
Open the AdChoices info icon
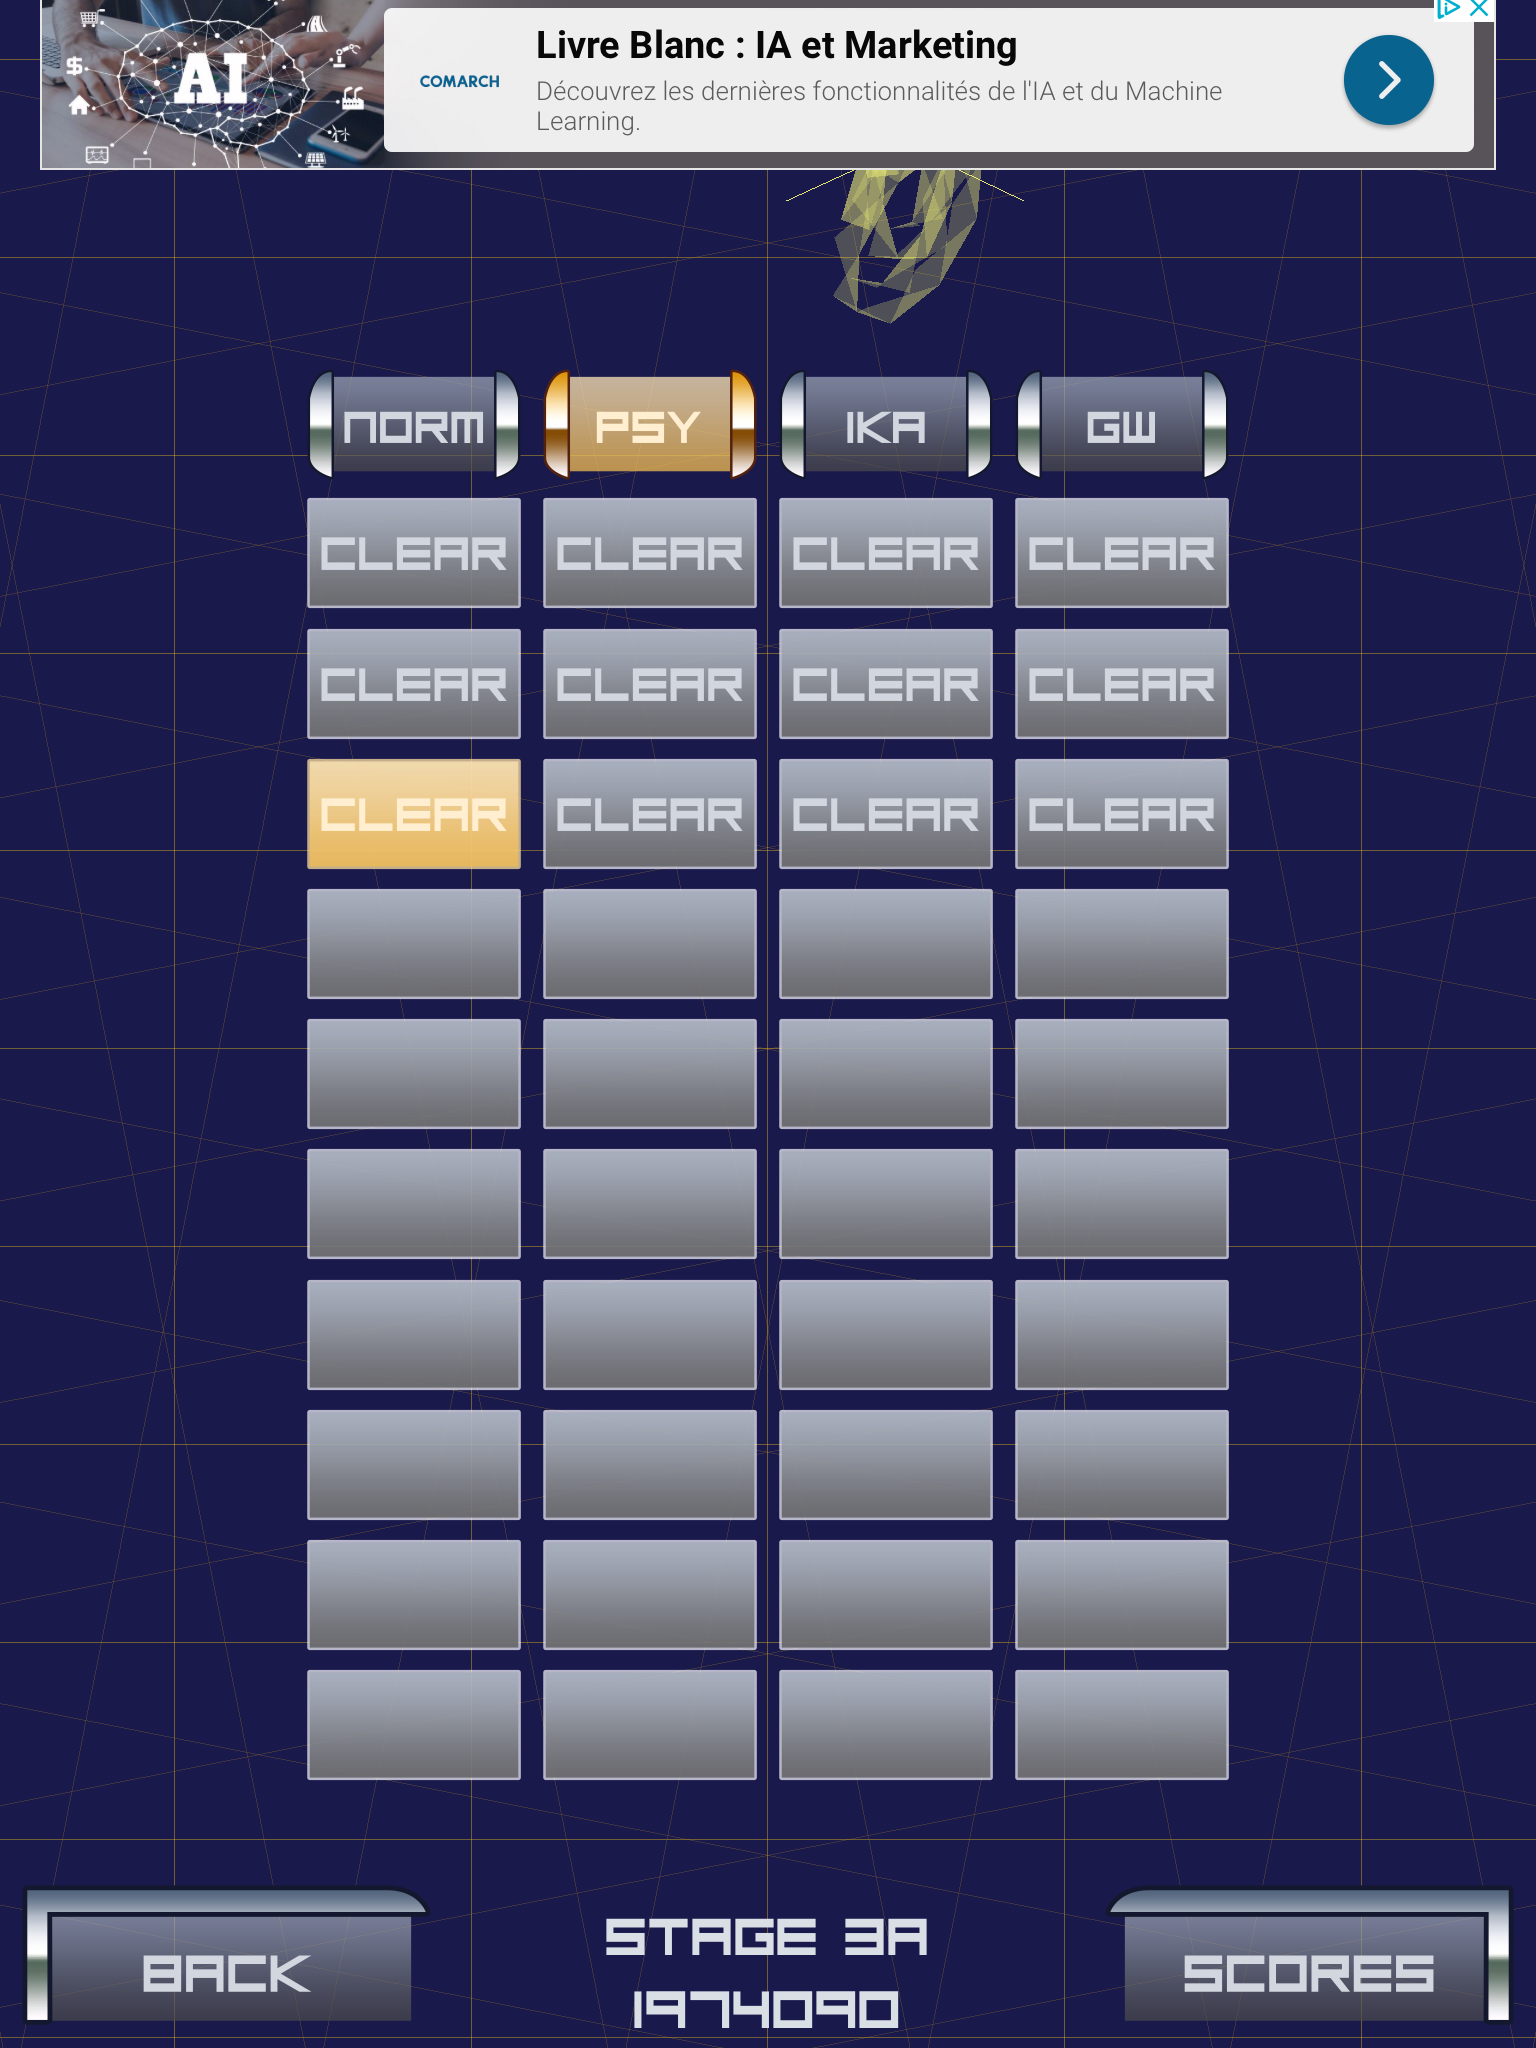[1448, 9]
